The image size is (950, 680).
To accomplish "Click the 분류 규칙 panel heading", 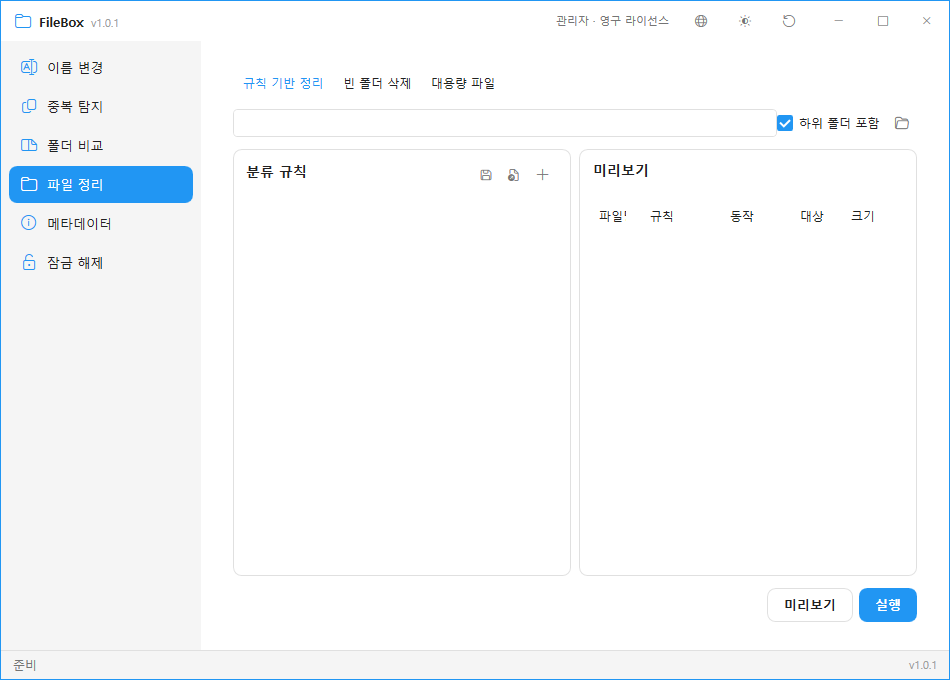I will pyautogui.click(x=276, y=172).
